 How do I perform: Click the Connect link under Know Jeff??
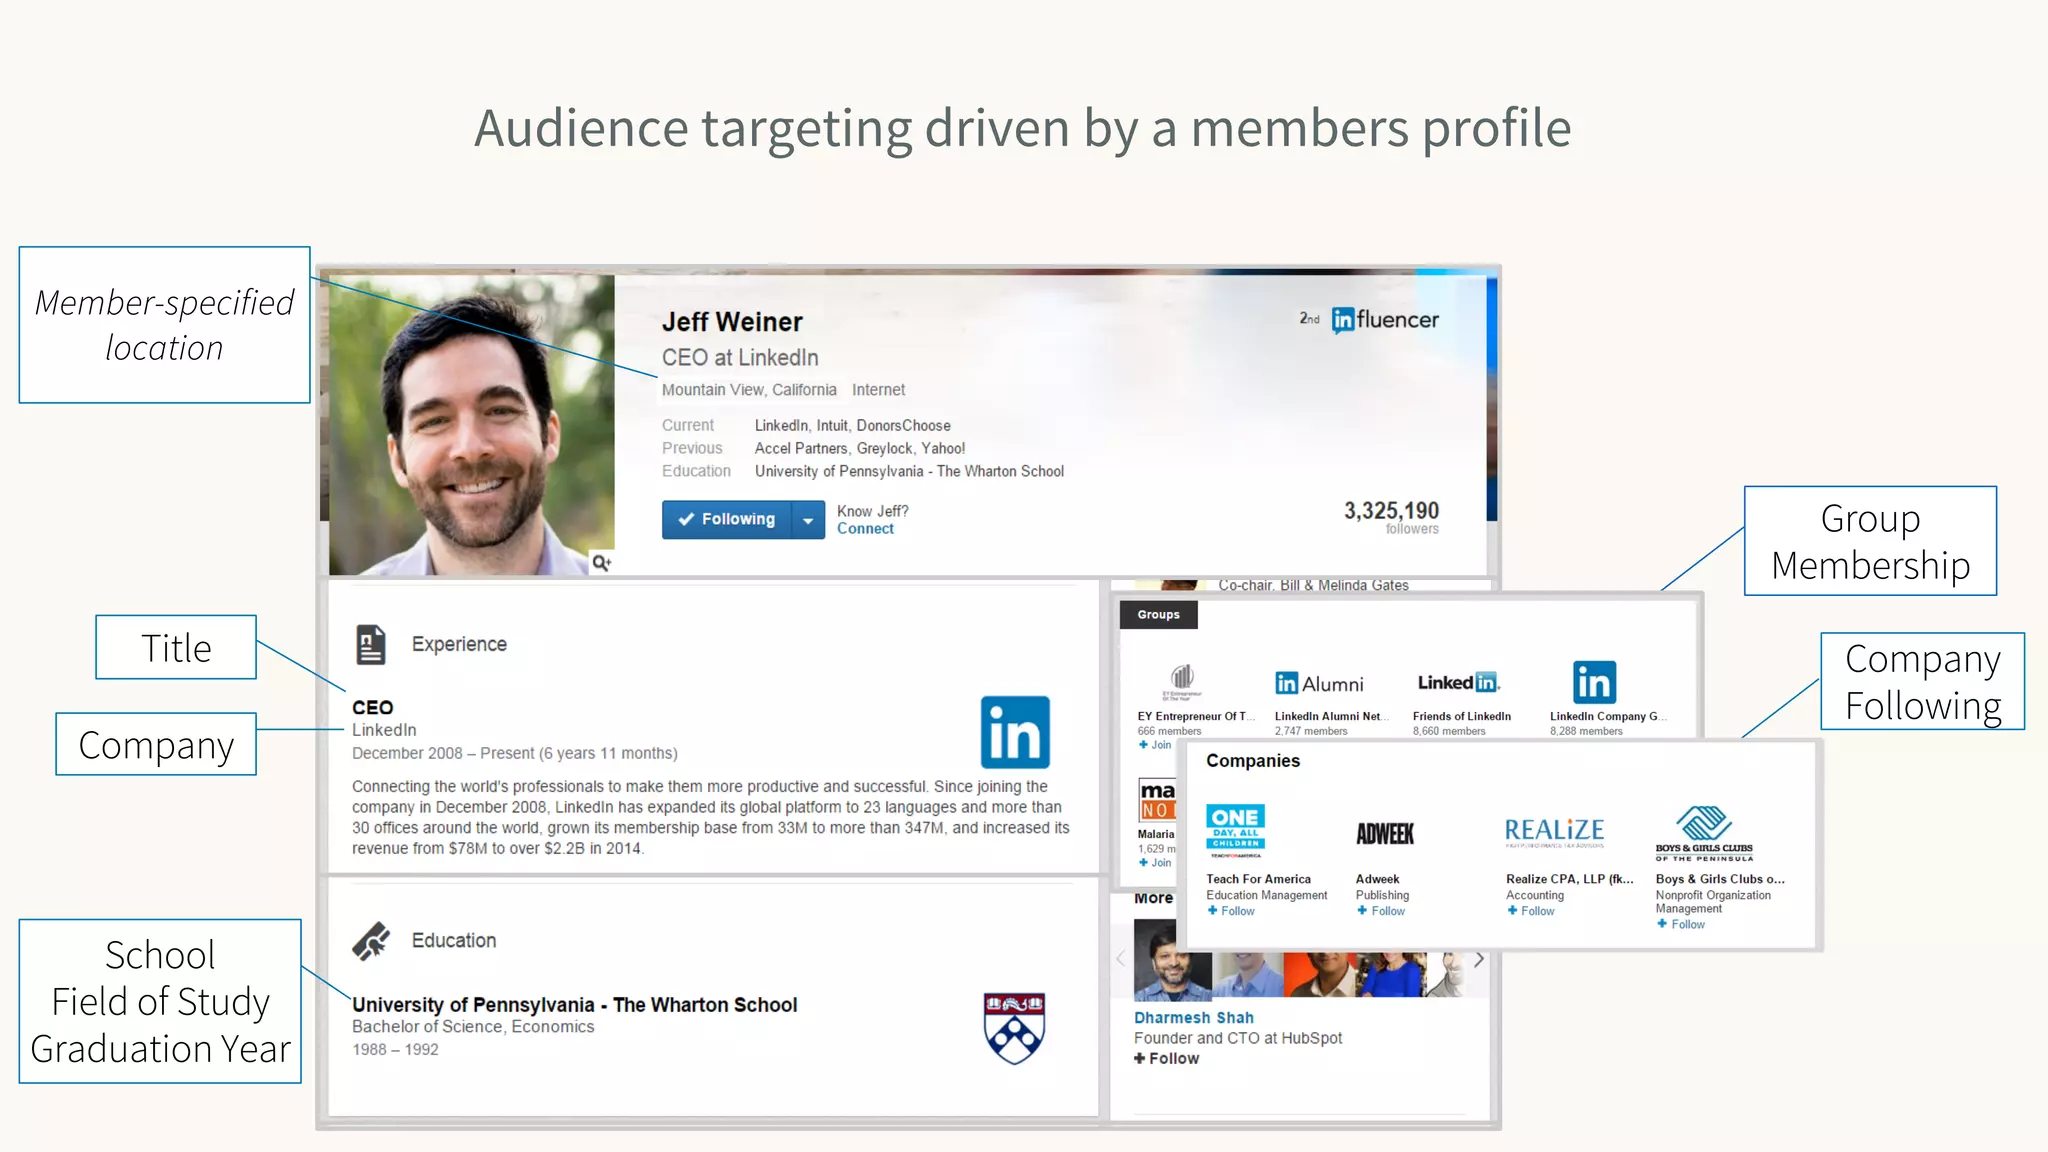coord(865,529)
